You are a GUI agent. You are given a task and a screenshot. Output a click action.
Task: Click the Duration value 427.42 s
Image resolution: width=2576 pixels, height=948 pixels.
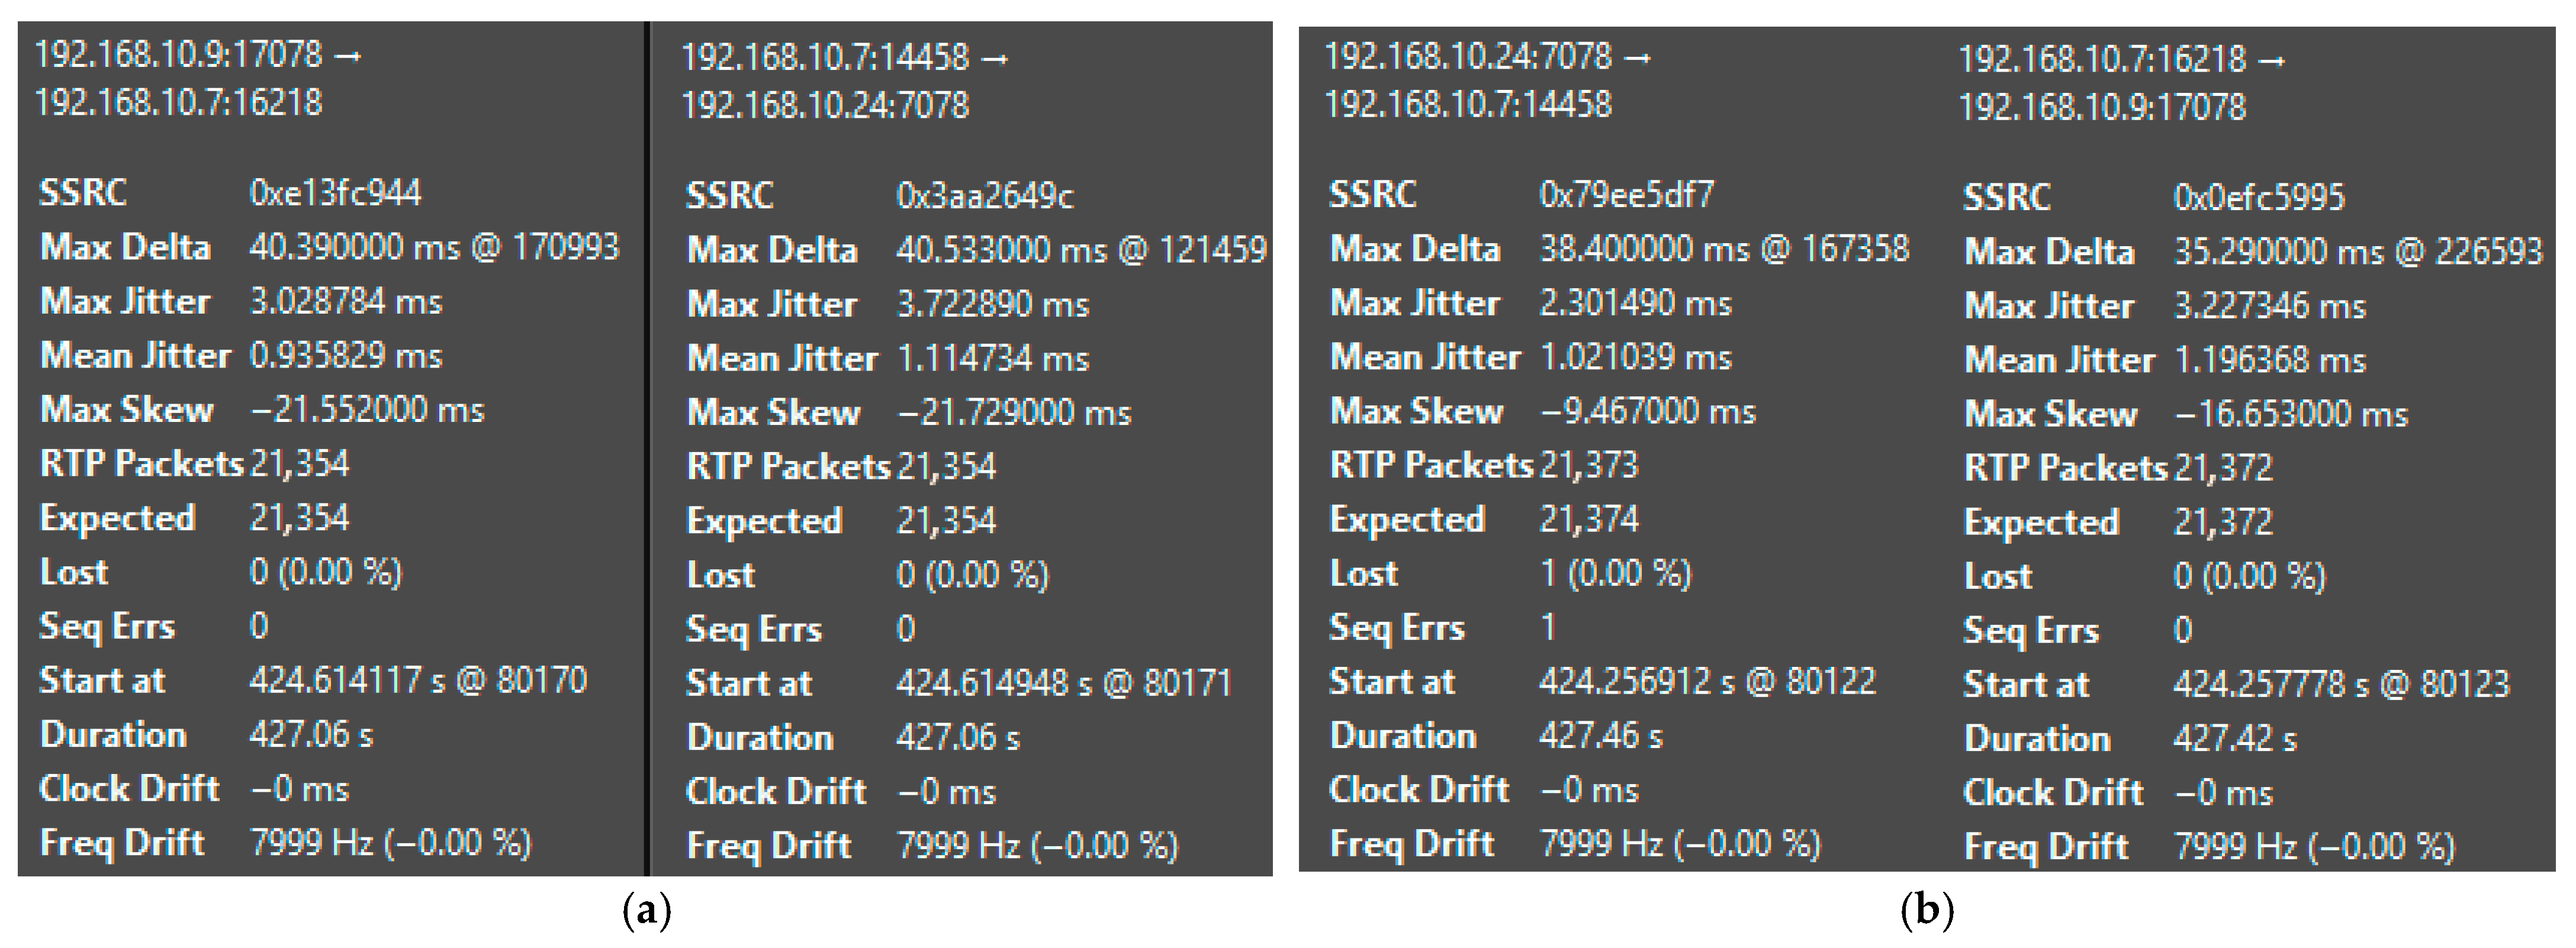click(2234, 738)
